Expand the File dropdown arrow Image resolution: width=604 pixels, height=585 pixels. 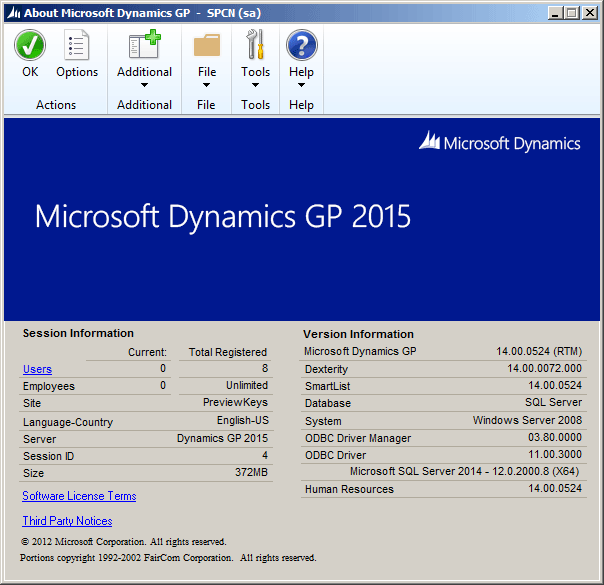[206, 86]
